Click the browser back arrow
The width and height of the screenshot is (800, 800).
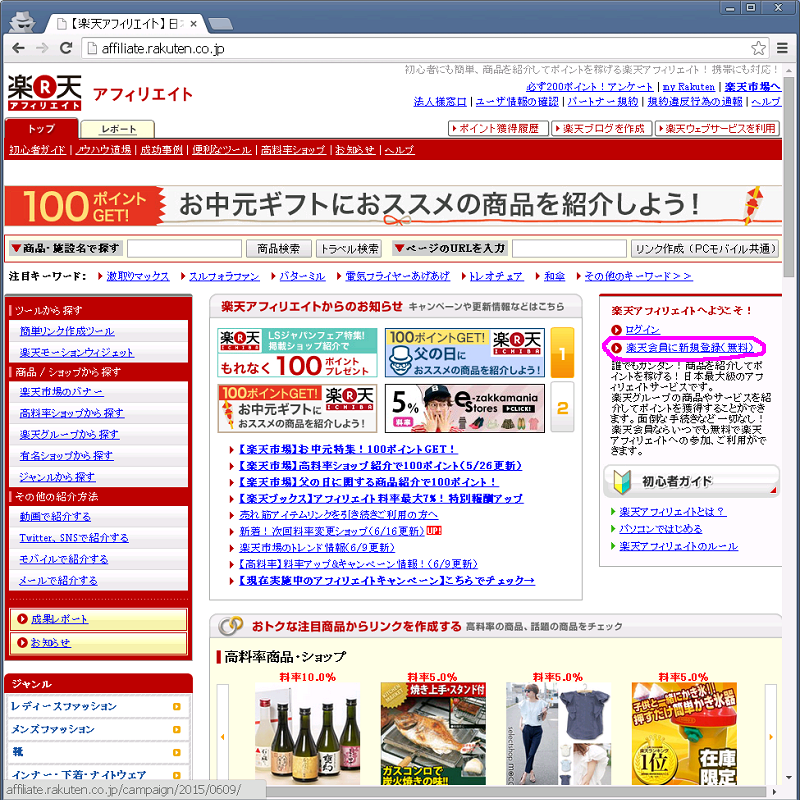point(18,48)
